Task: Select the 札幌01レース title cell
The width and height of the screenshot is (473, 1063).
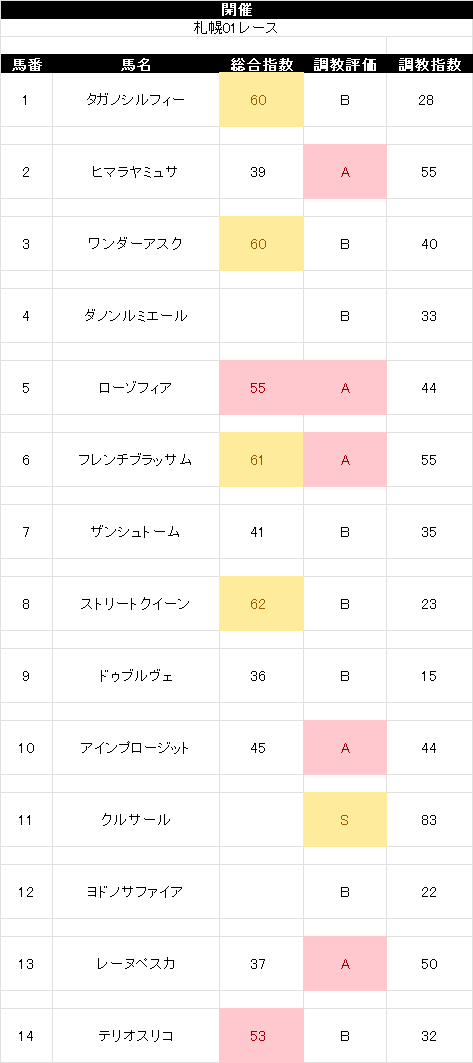Action: tap(236, 28)
